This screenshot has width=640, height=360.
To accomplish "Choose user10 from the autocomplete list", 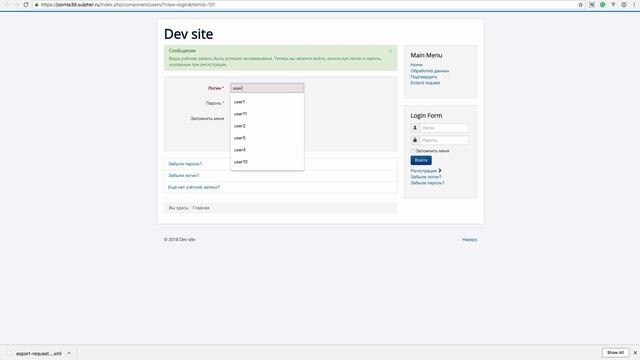I will 267,162.
